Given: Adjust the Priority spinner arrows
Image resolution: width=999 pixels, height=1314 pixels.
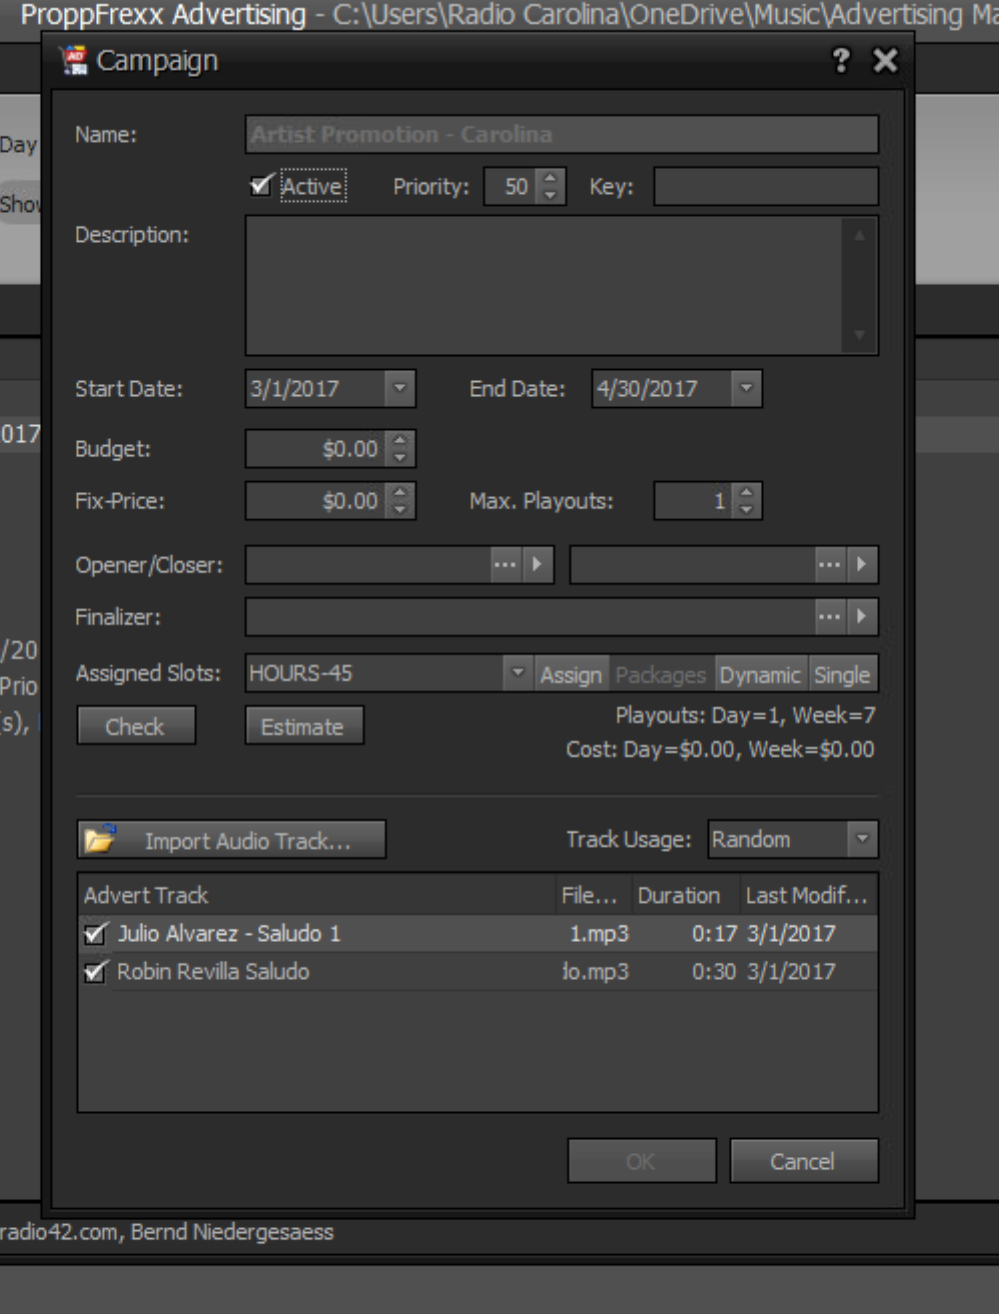Looking at the screenshot, I should coord(550,186).
